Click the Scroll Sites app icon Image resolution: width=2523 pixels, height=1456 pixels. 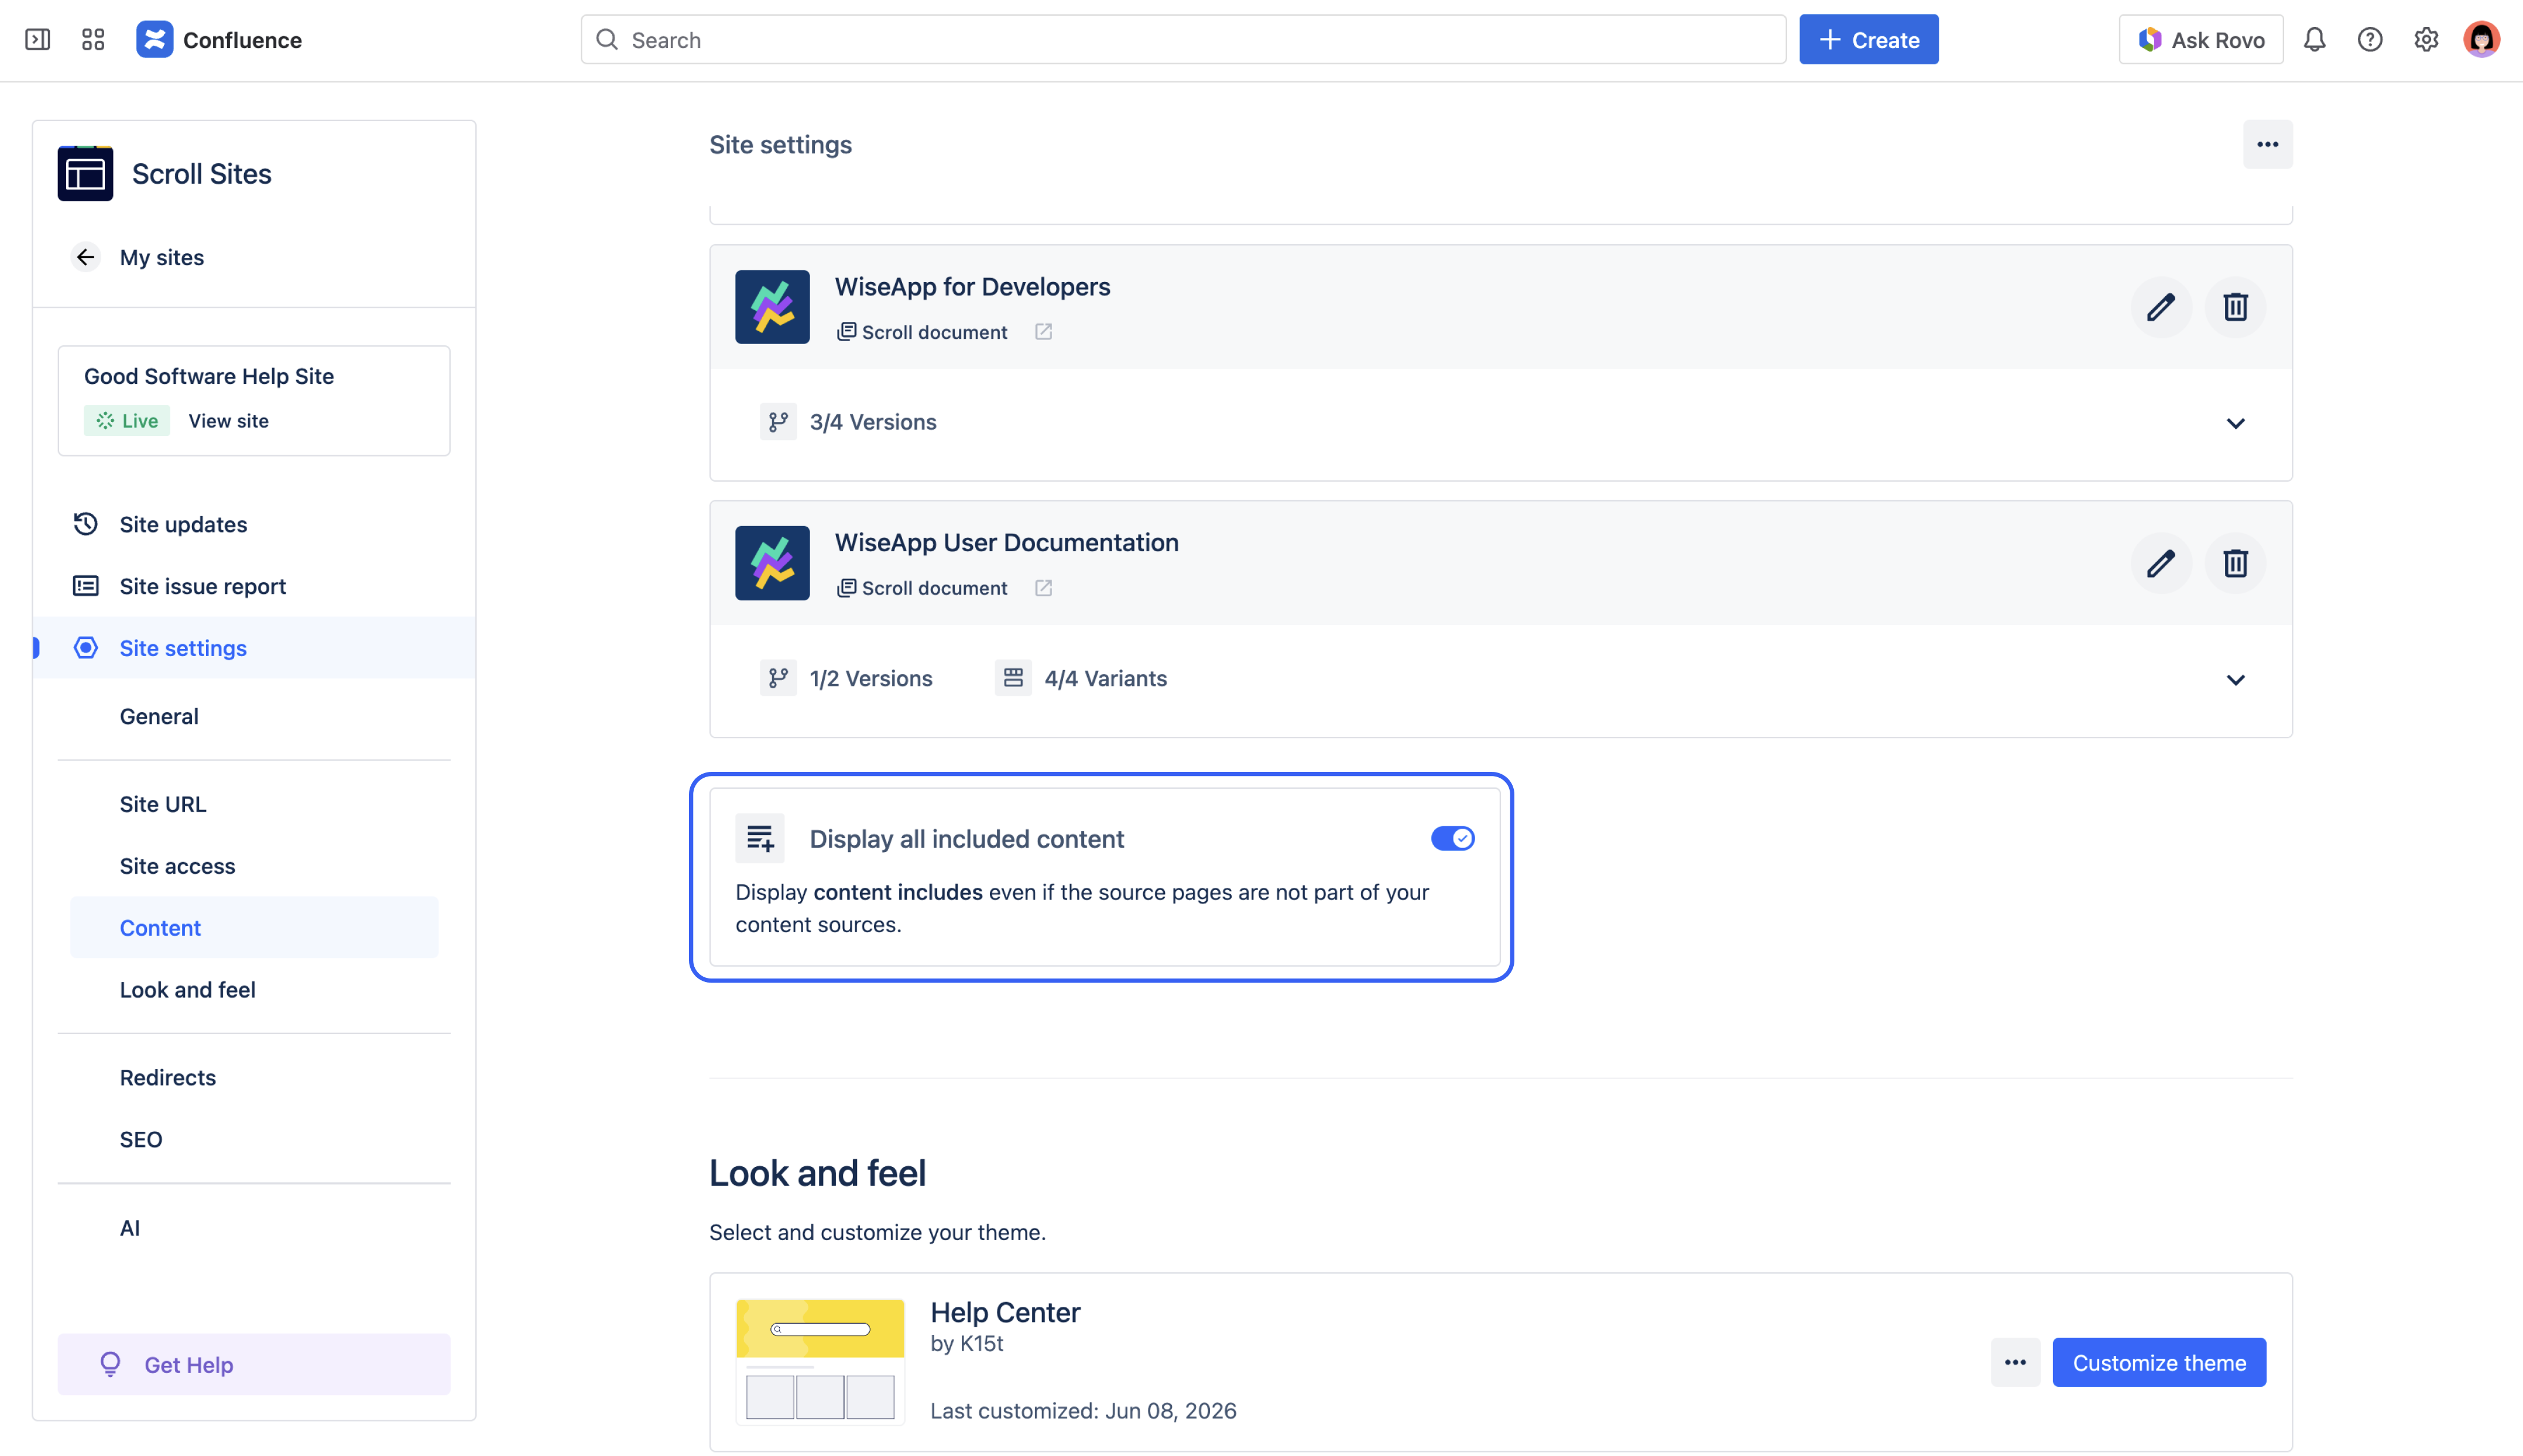click(85, 174)
